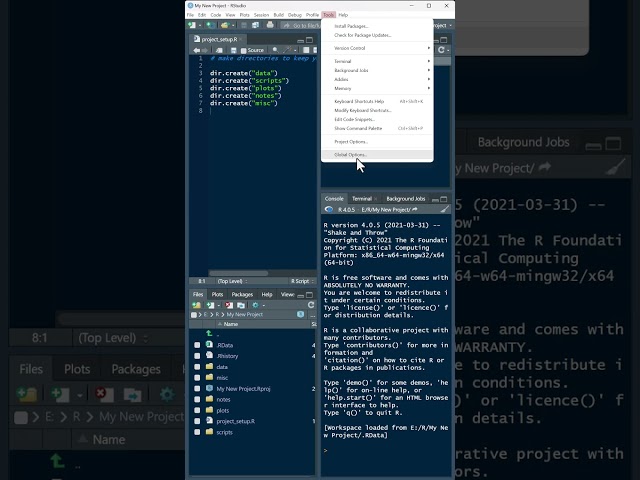Click the Show in new window editor icon
Image resolution: width=640 pixels, height=480 pixels.
click(x=219, y=50)
